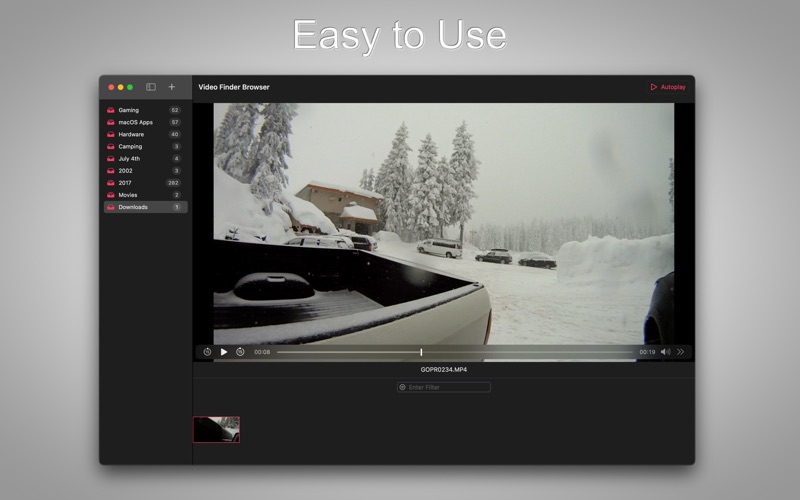Image resolution: width=800 pixels, height=500 pixels.
Task: Click the video progress scrubber handle
Action: 421,352
